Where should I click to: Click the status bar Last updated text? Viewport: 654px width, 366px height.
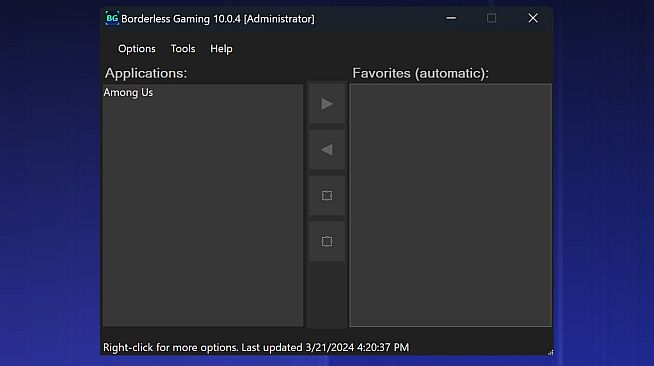tap(325, 347)
